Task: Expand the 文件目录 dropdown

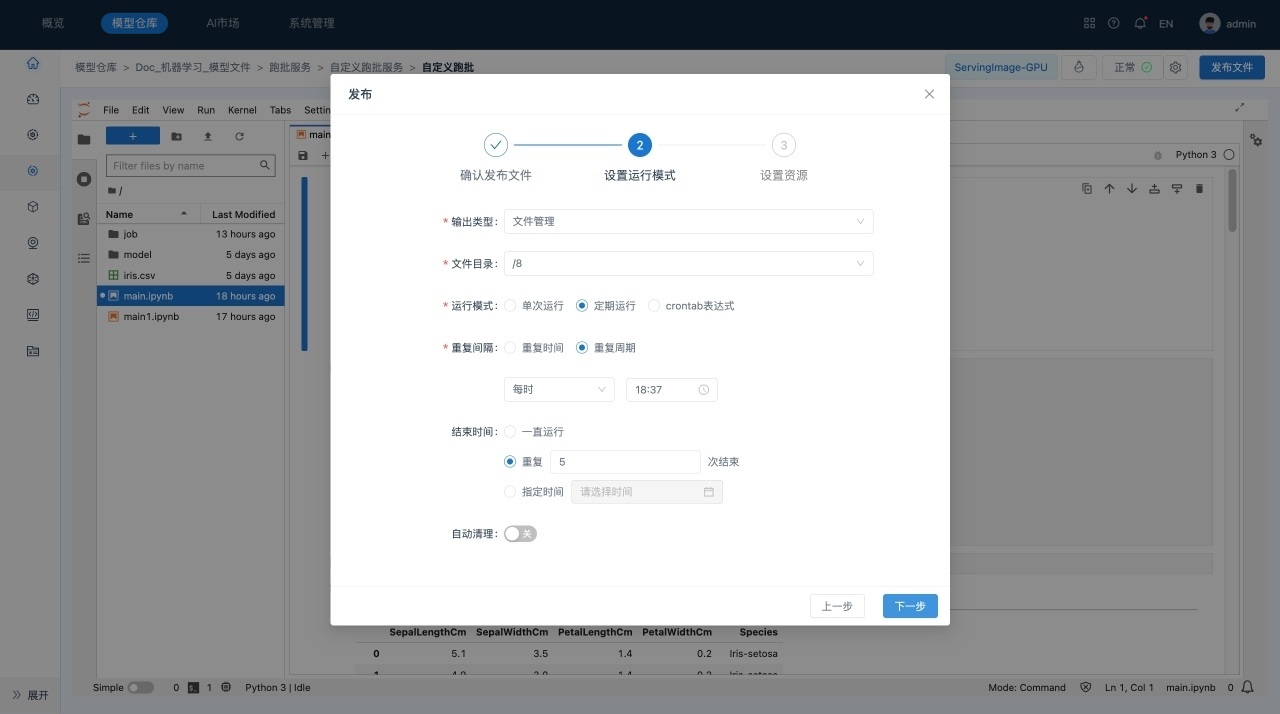Action: coord(688,264)
